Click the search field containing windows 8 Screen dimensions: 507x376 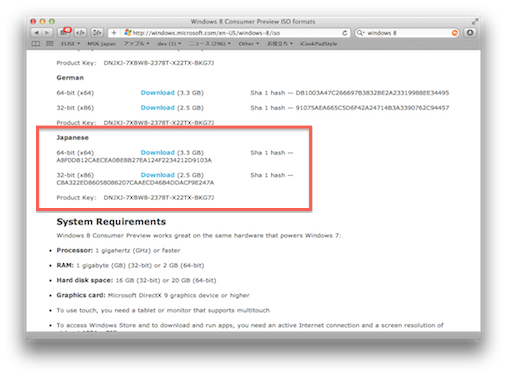point(407,33)
